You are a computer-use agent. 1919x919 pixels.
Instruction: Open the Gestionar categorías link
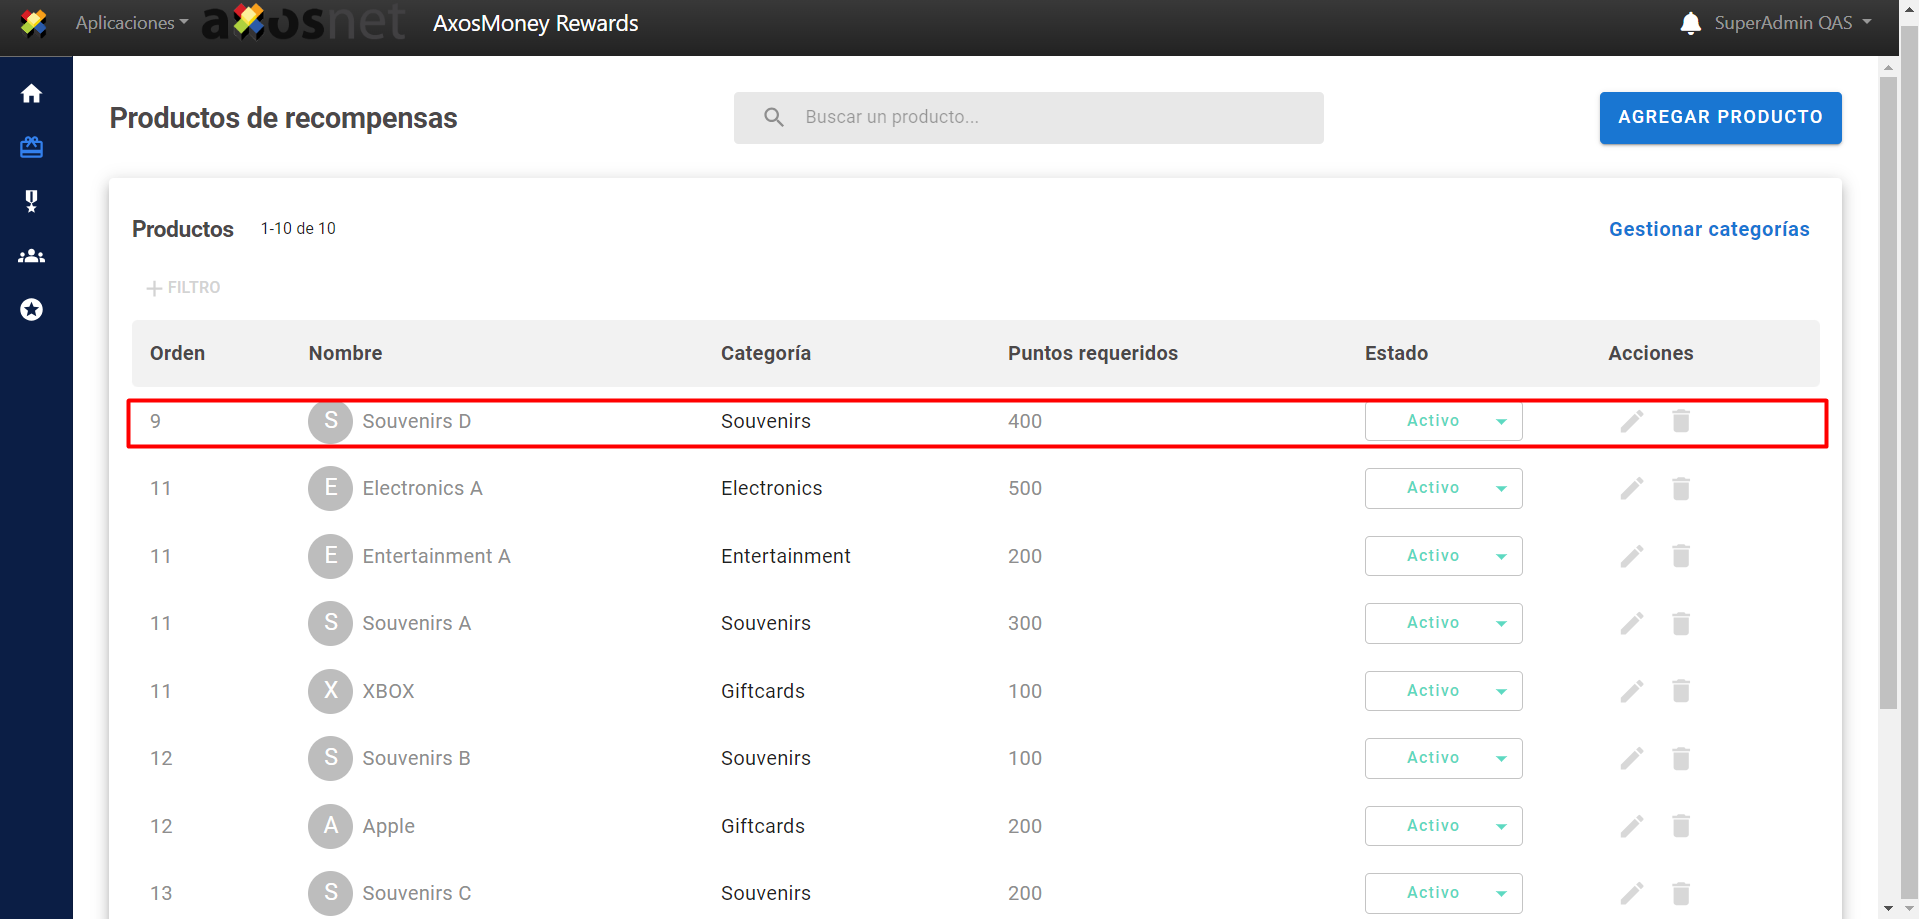tap(1708, 229)
